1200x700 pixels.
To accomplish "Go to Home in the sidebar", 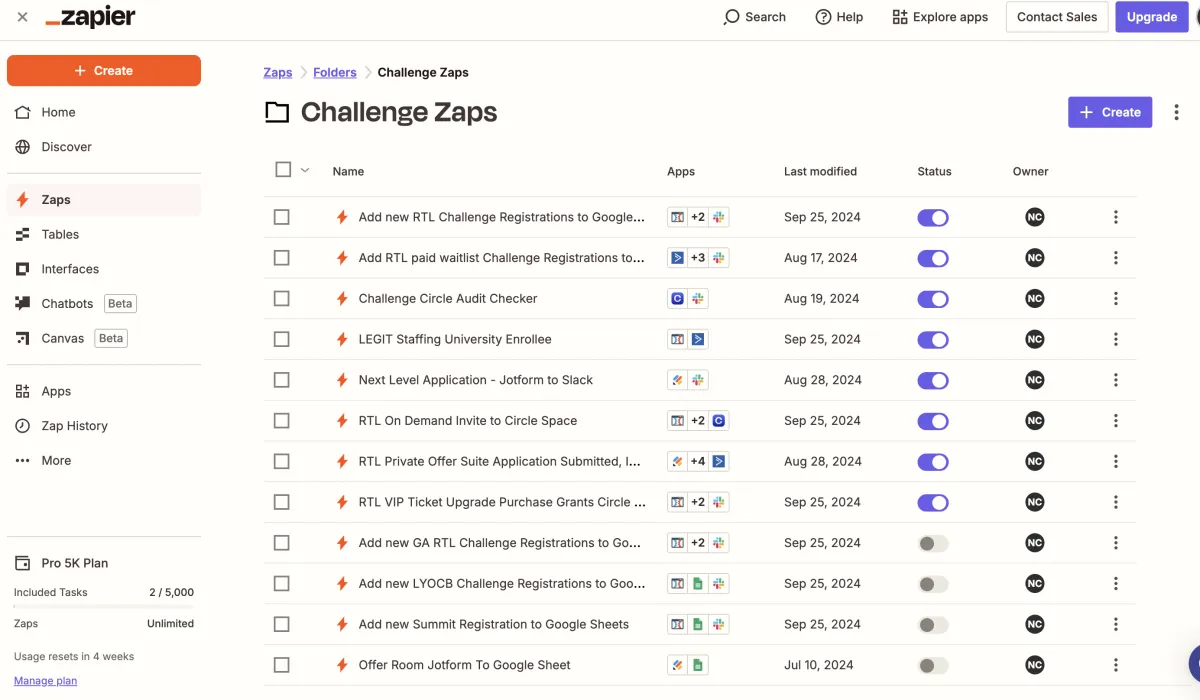I will (x=104, y=113).
